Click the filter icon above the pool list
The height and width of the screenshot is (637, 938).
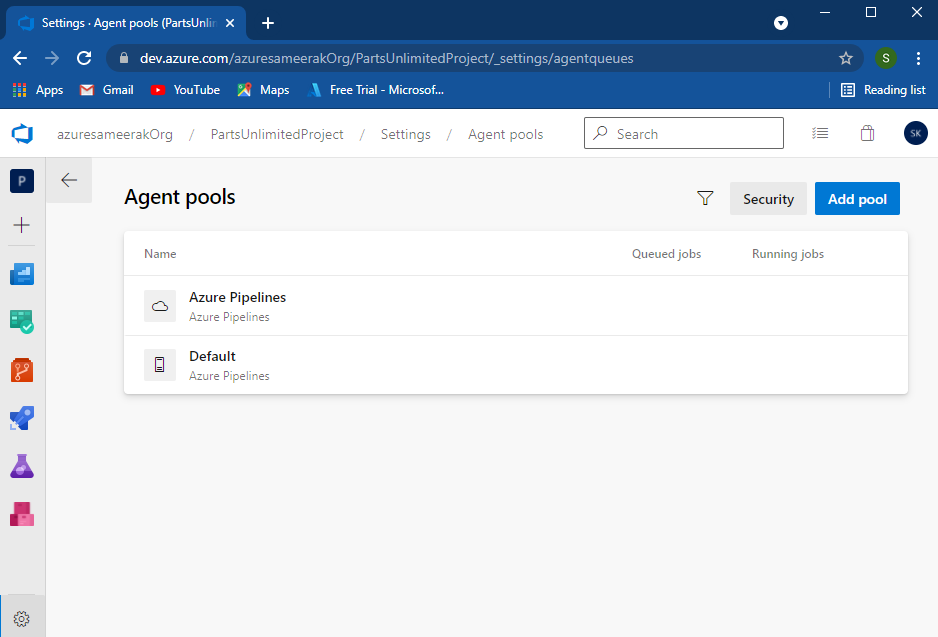click(x=705, y=198)
